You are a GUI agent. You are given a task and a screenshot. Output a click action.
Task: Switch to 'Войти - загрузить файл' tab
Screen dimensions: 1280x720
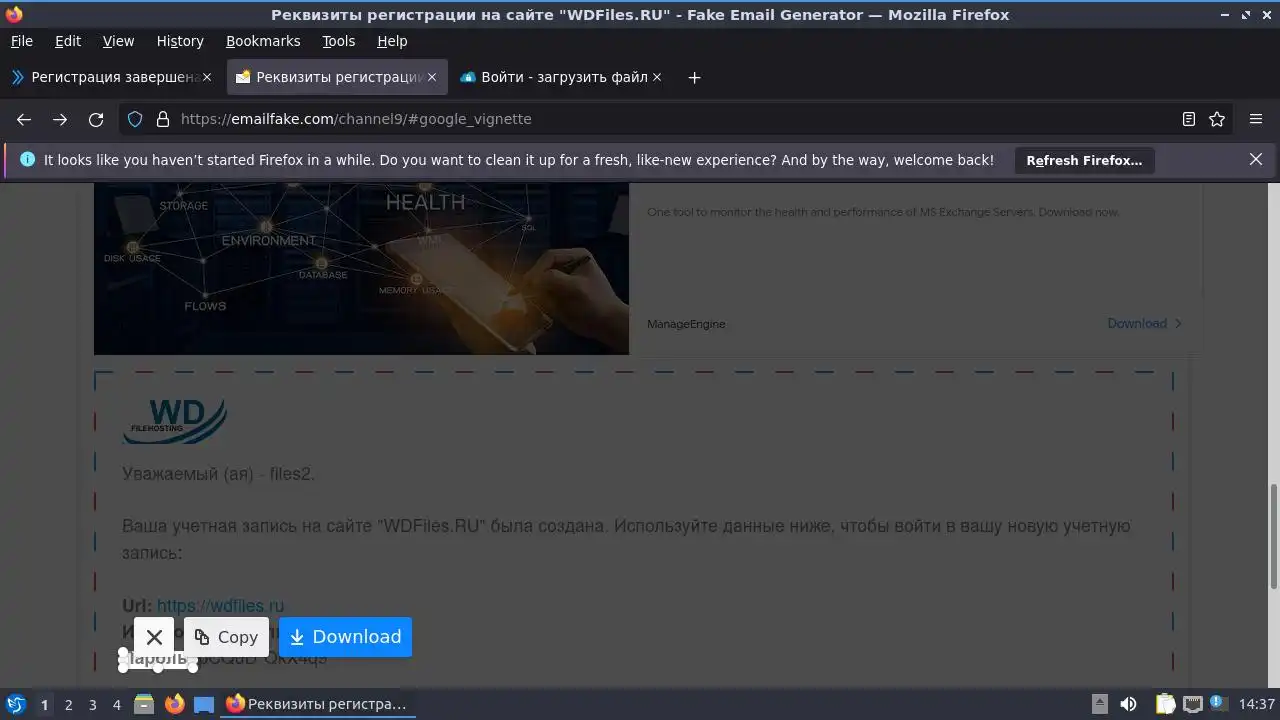(x=562, y=77)
